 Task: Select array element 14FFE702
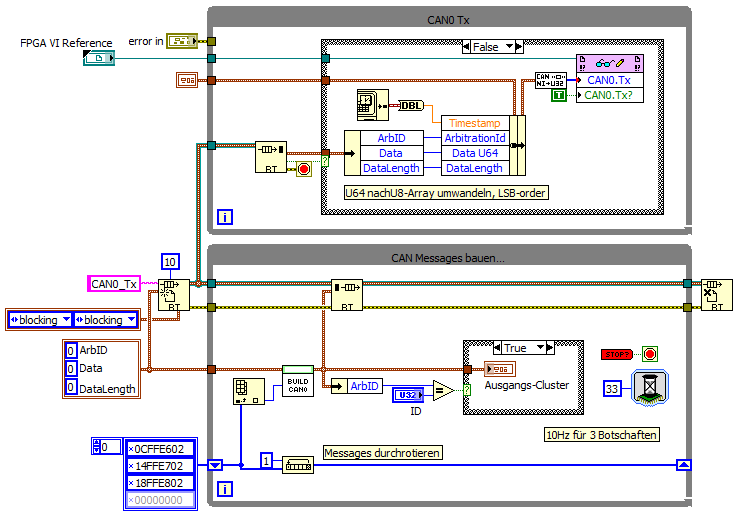click(160, 466)
